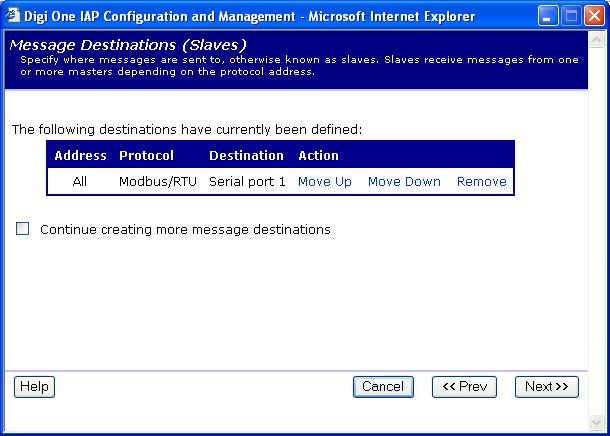The width and height of the screenshot is (610, 436).
Task: Move the Serial port 1 entry down
Action: pyautogui.click(x=404, y=182)
